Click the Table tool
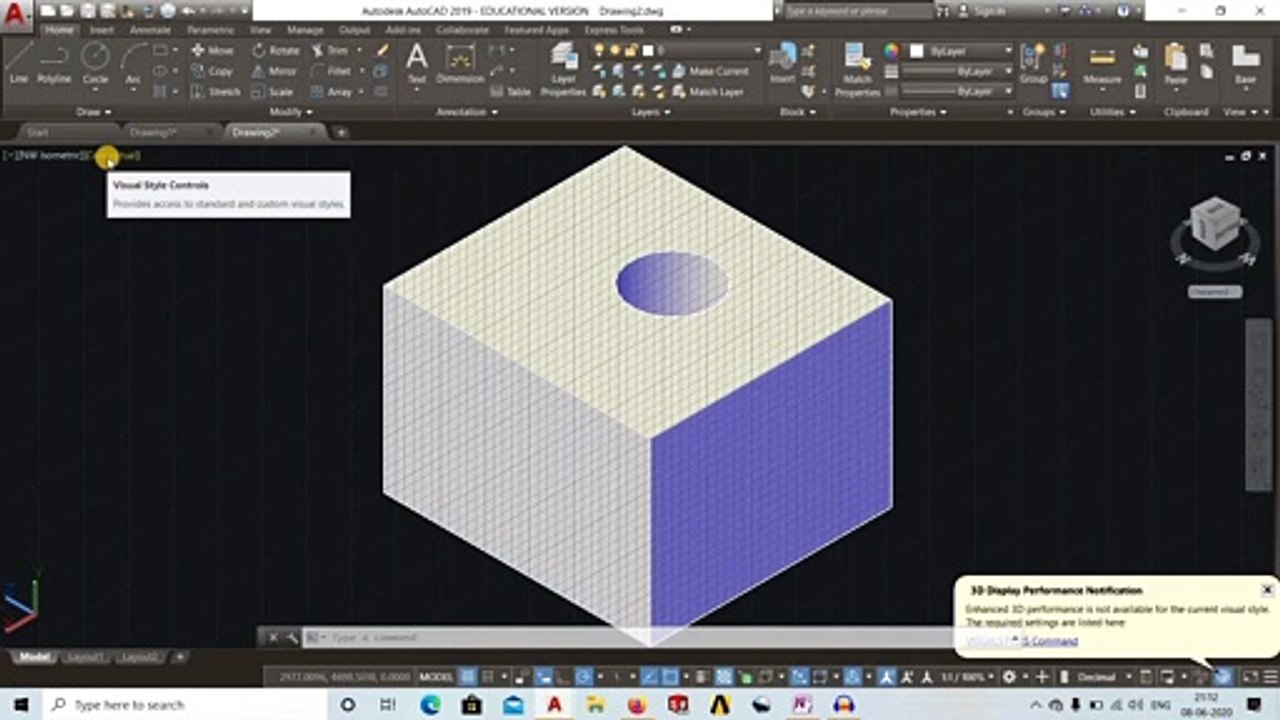This screenshot has height=720, width=1280. pos(510,91)
